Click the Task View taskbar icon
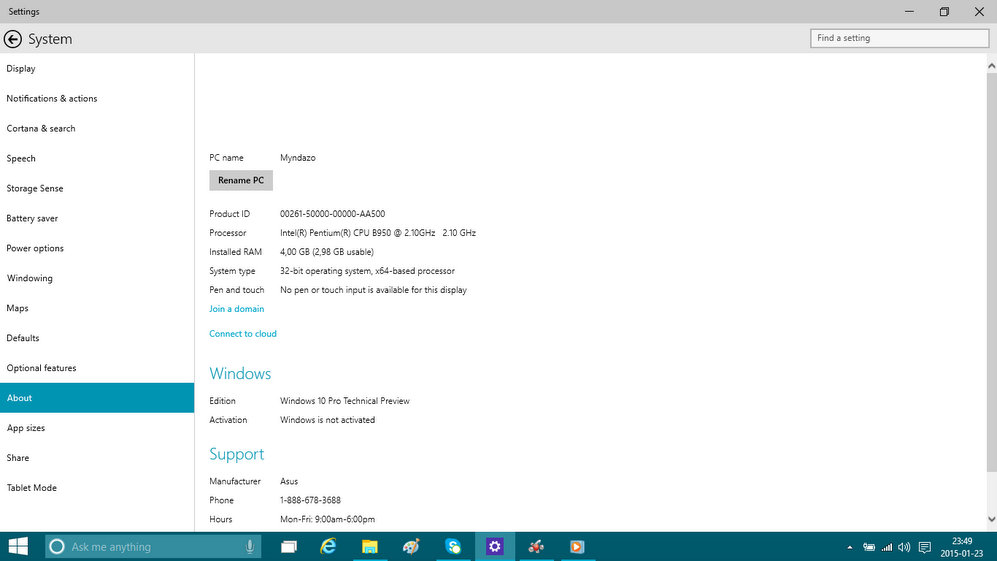Screen dimensions: 997x561 288,547
